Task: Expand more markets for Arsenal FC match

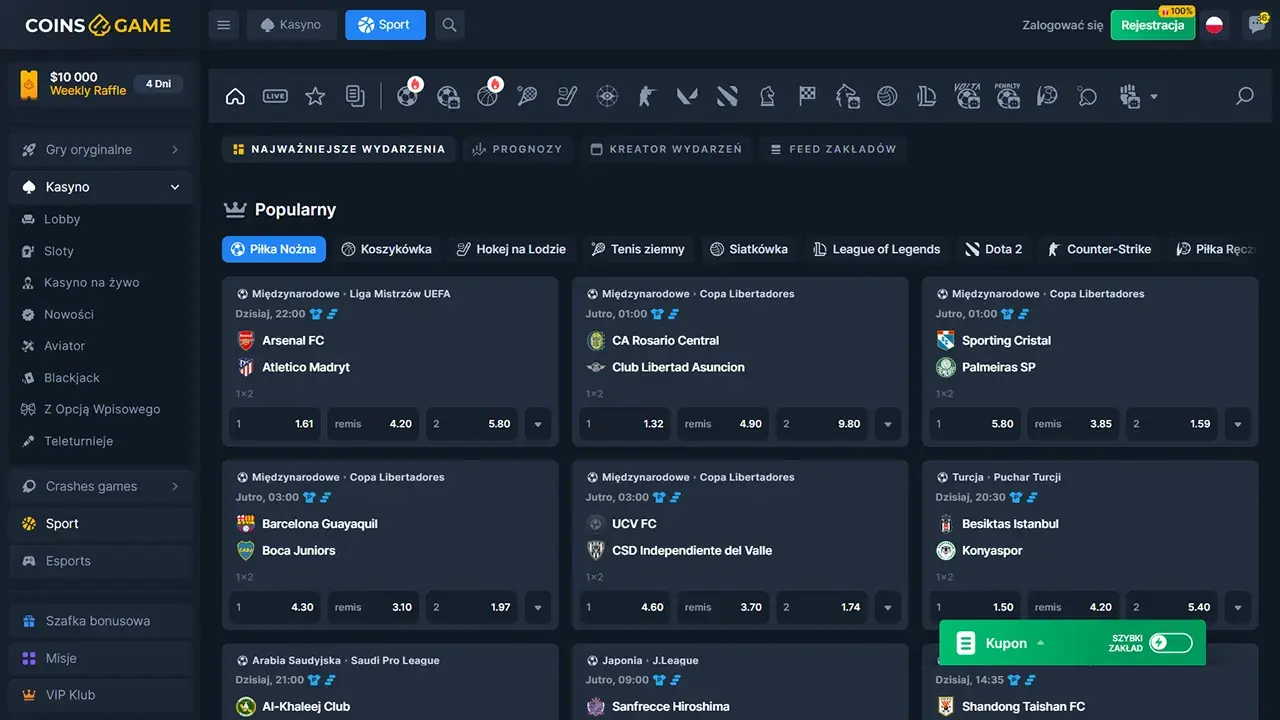Action: (x=538, y=424)
